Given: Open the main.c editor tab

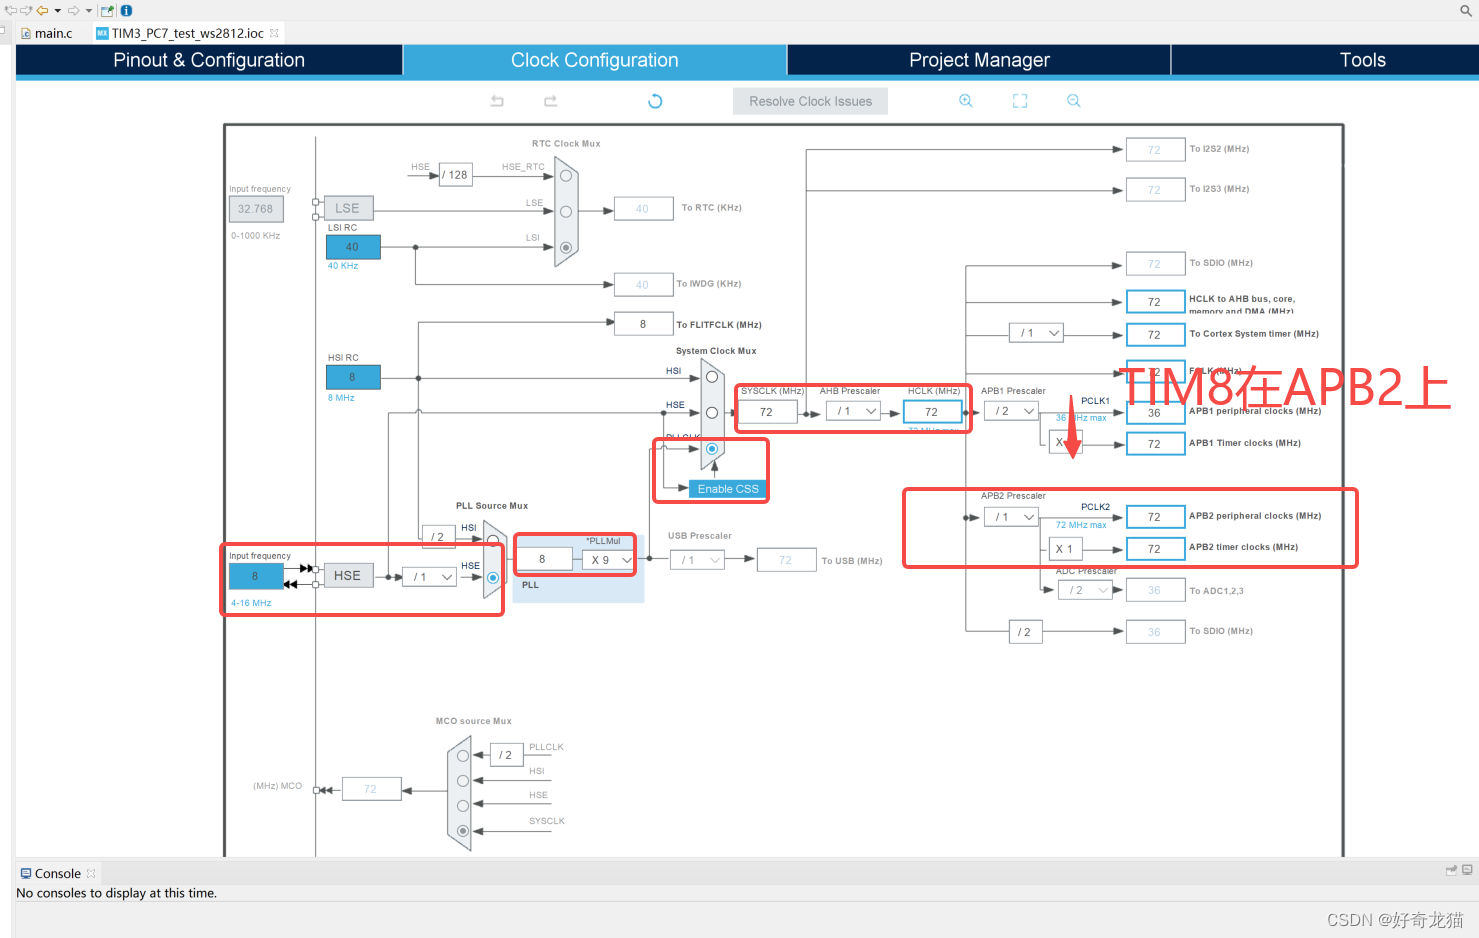Looking at the screenshot, I should point(47,33).
